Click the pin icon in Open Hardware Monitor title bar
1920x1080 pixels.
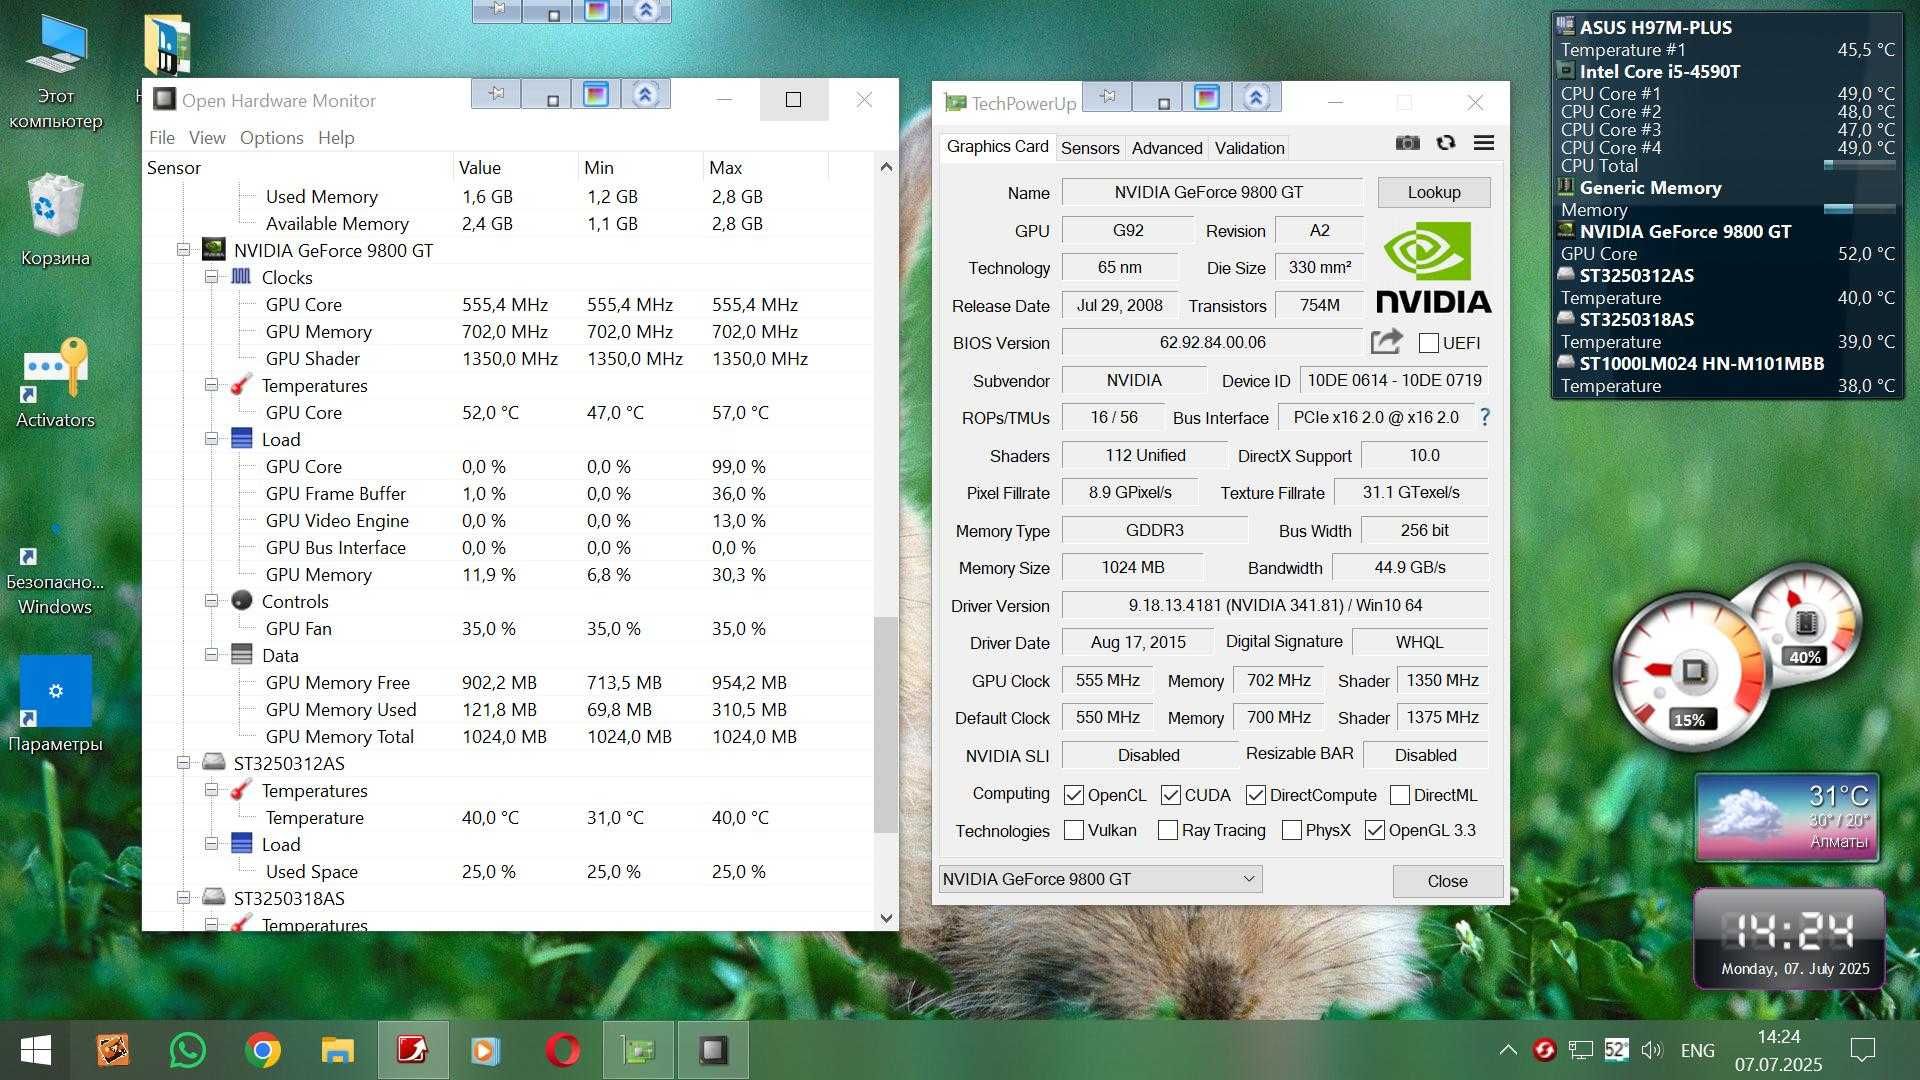click(x=497, y=94)
